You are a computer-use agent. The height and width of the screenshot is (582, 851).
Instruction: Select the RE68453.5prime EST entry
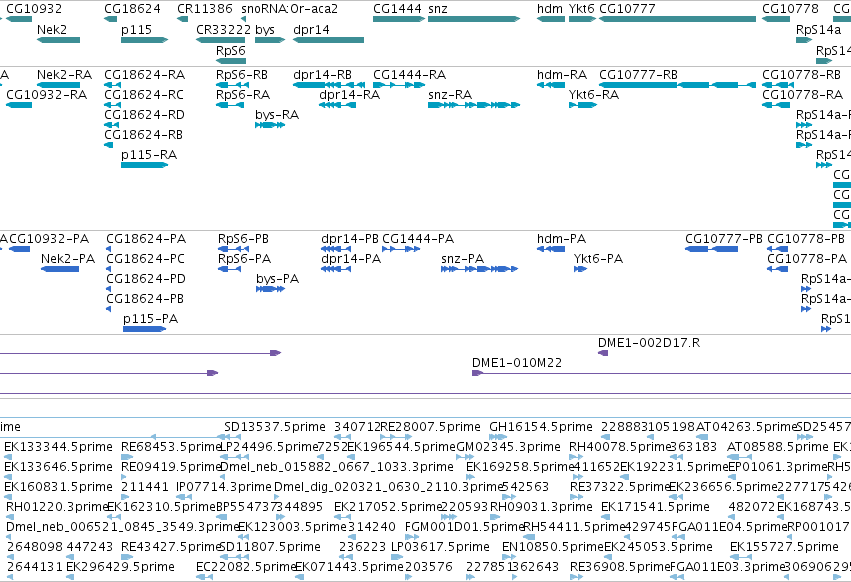[x=172, y=447]
